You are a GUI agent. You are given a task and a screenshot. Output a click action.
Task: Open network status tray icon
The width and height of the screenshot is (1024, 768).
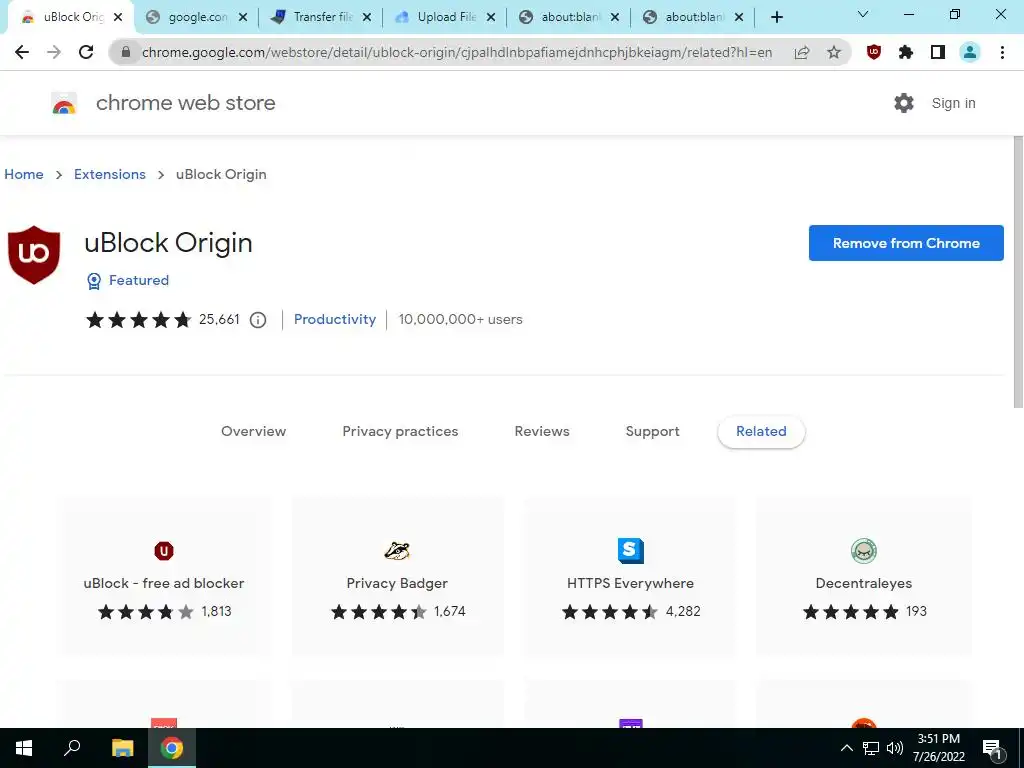pyautogui.click(x=871, y=748)
